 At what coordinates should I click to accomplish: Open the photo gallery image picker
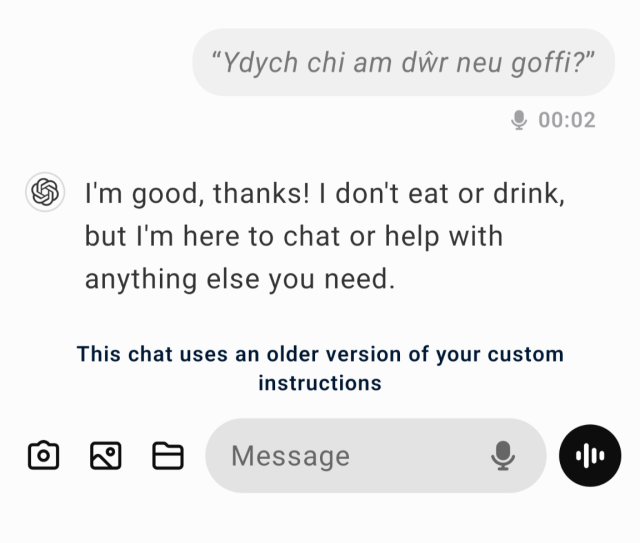pos(106,456)
